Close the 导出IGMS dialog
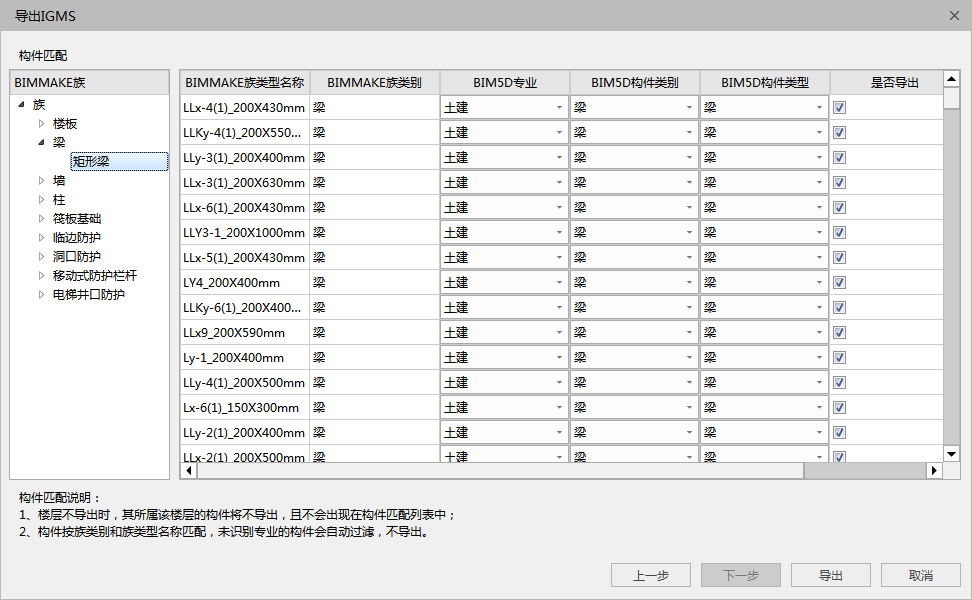This screenshot has width=972, height=600. pos(954,15)
